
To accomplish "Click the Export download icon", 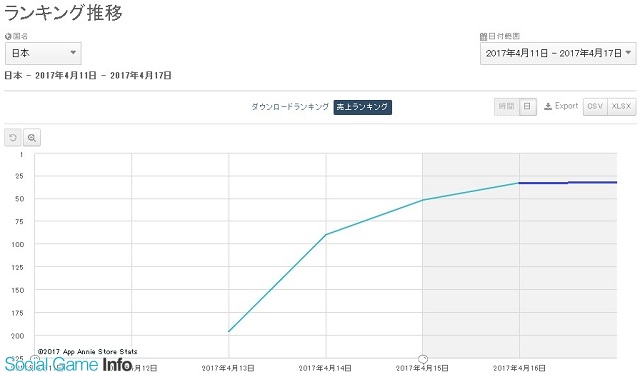I will click(x=548, y=106).
